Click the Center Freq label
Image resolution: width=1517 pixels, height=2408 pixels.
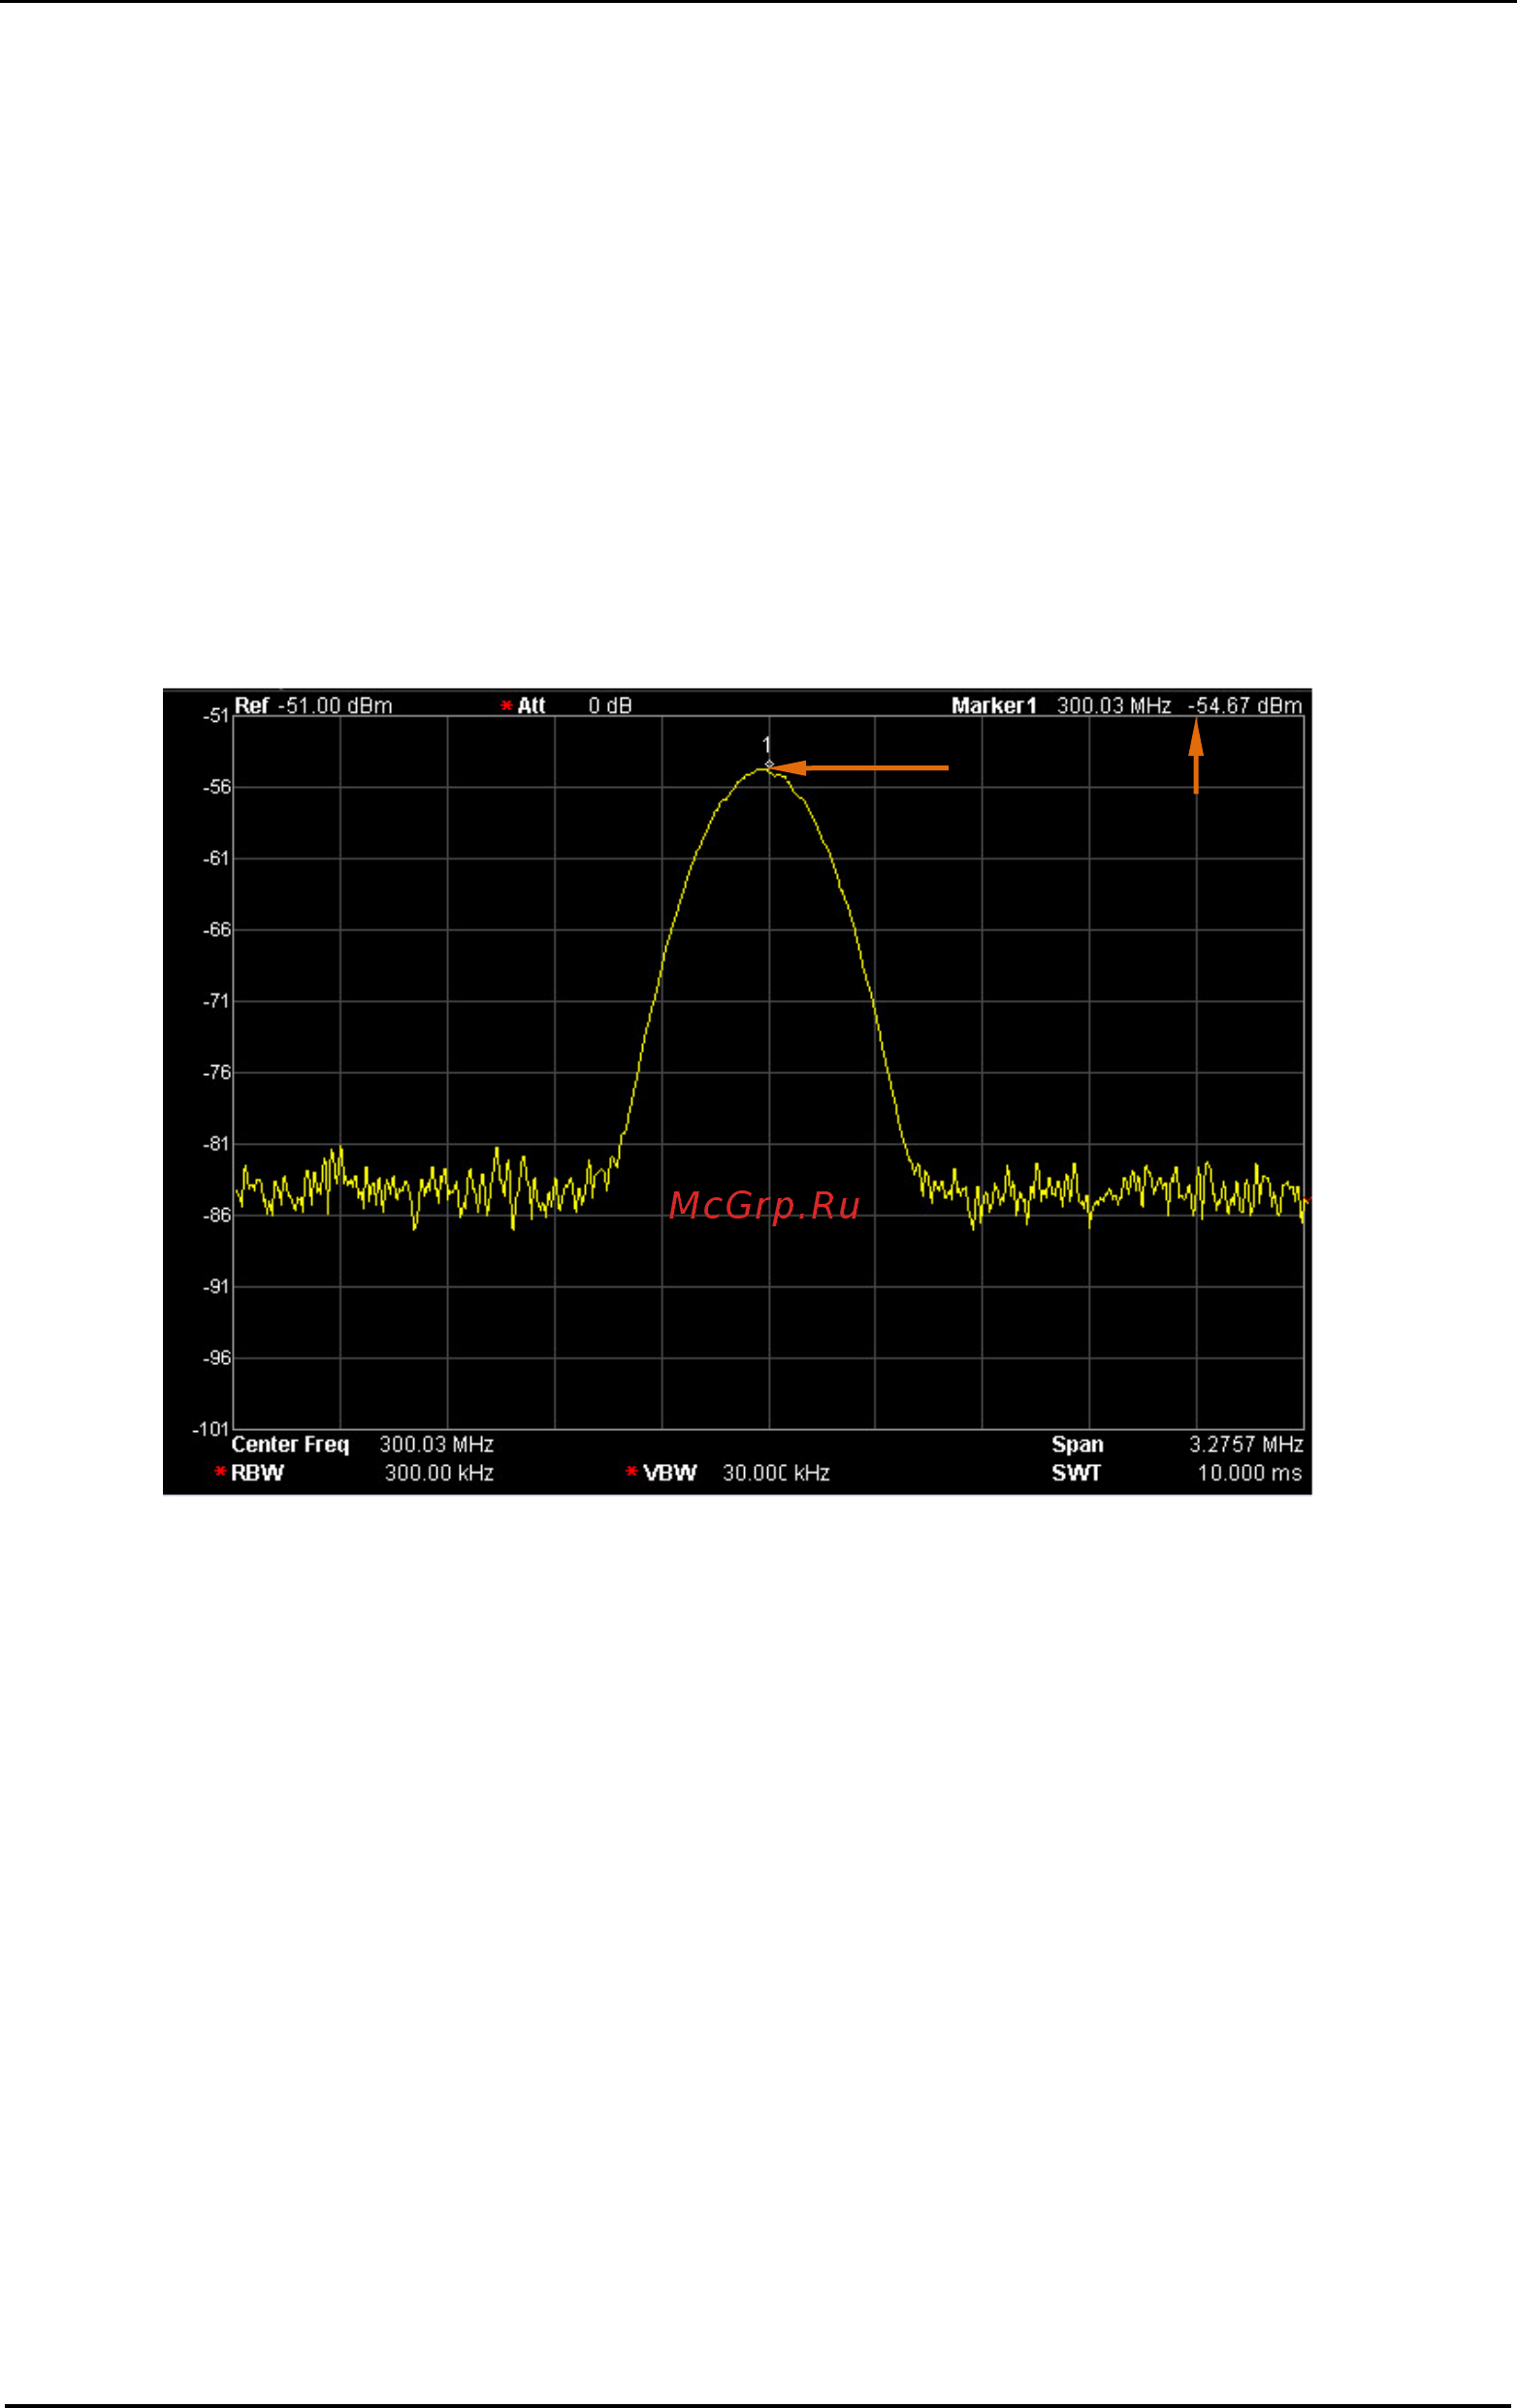click(290, 1445)
